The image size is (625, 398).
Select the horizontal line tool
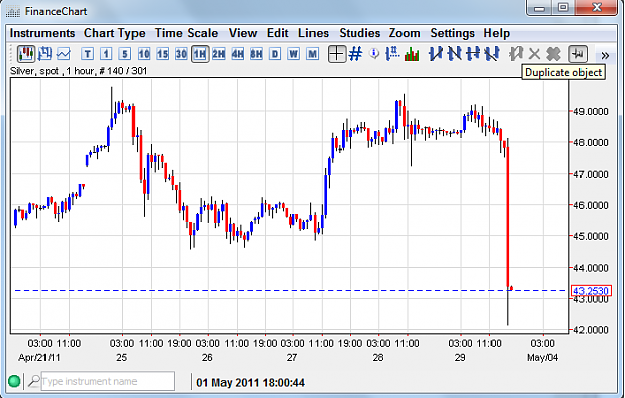pos(473,53)
